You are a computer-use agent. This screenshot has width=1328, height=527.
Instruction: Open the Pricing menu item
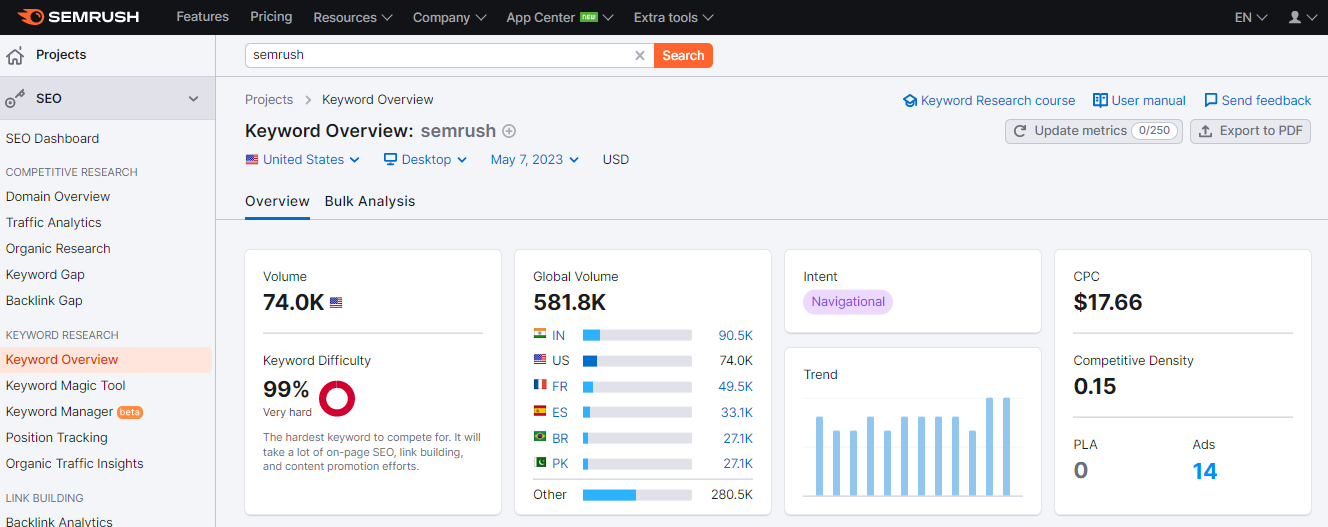point(271,17)
